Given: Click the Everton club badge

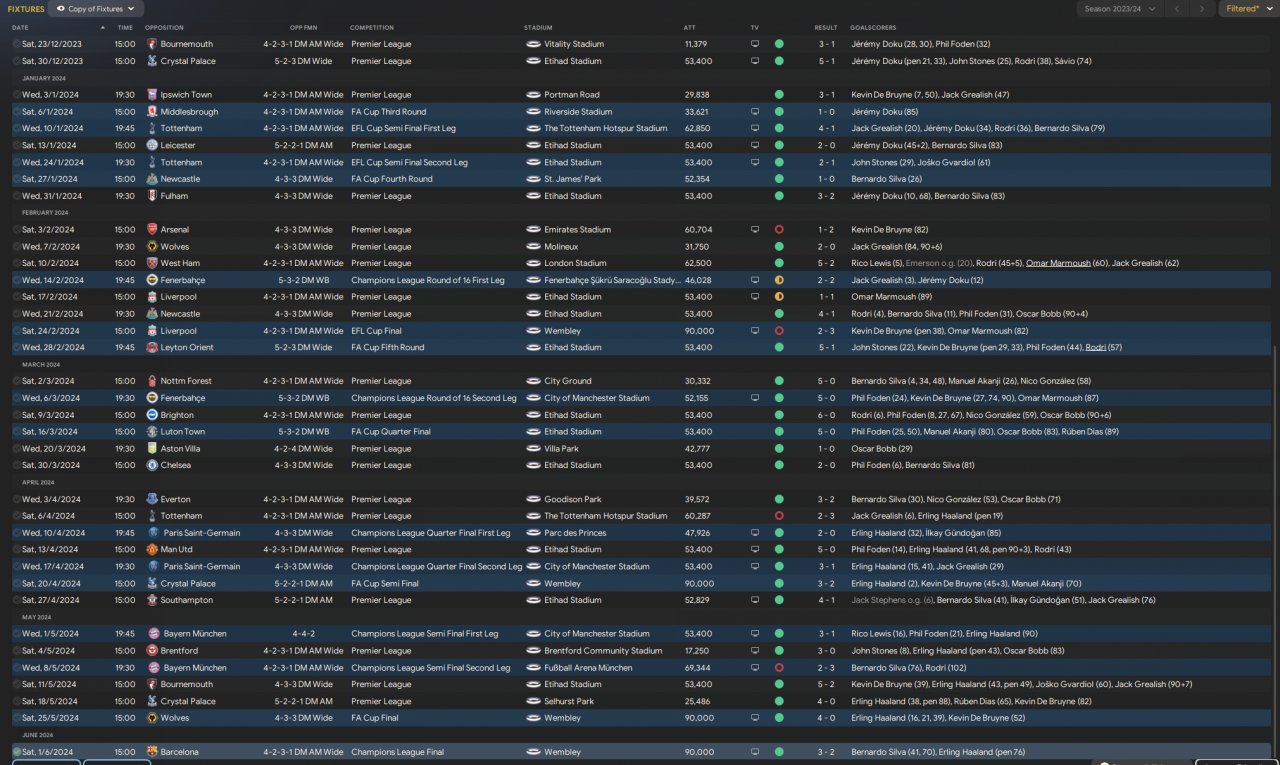Looking at the screenshot, I should coord(152,499).
